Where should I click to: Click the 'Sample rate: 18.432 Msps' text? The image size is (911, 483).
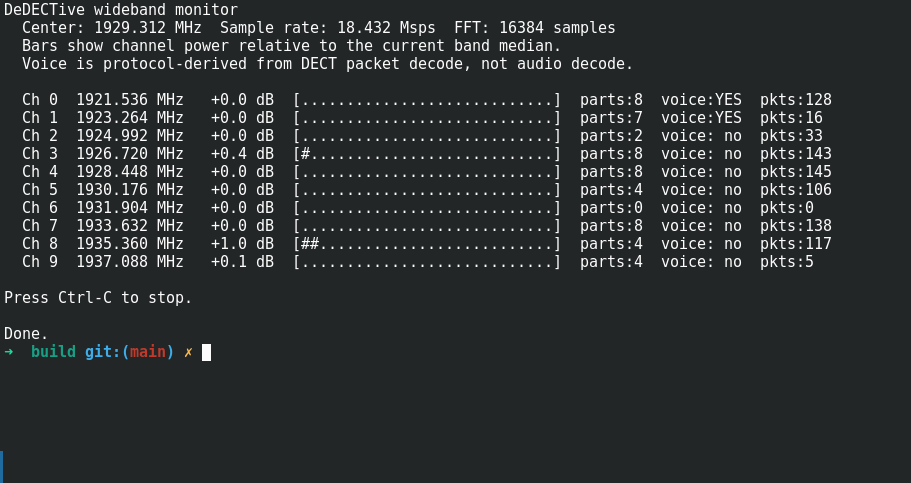[328, 28]
